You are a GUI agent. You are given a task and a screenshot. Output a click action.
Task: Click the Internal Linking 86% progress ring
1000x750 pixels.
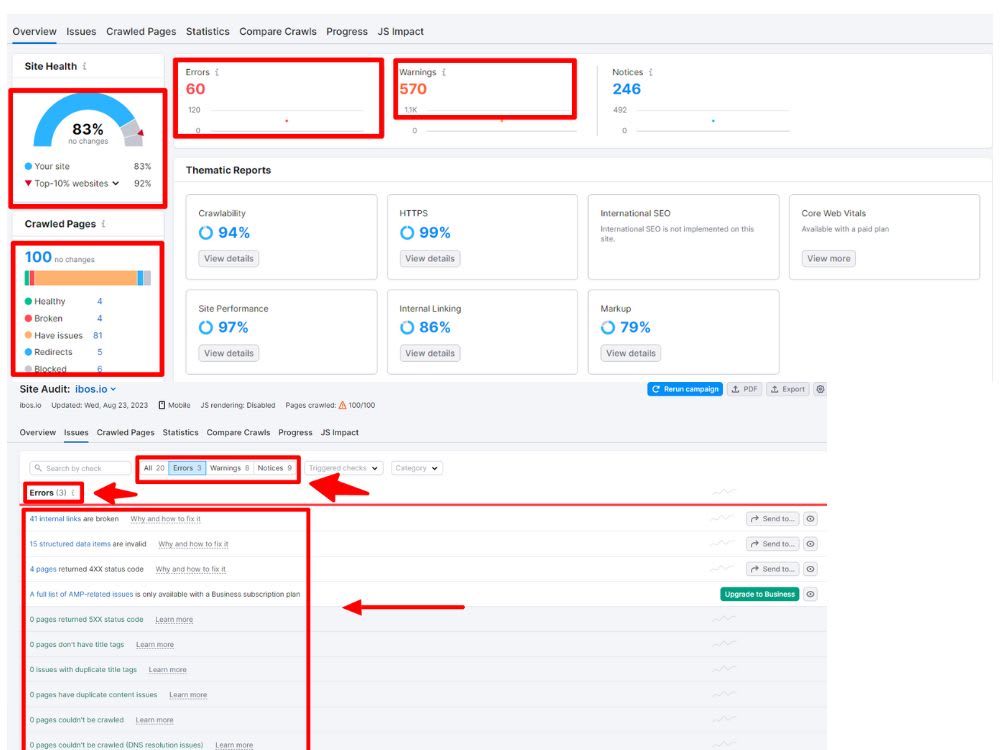pos(407,327)
